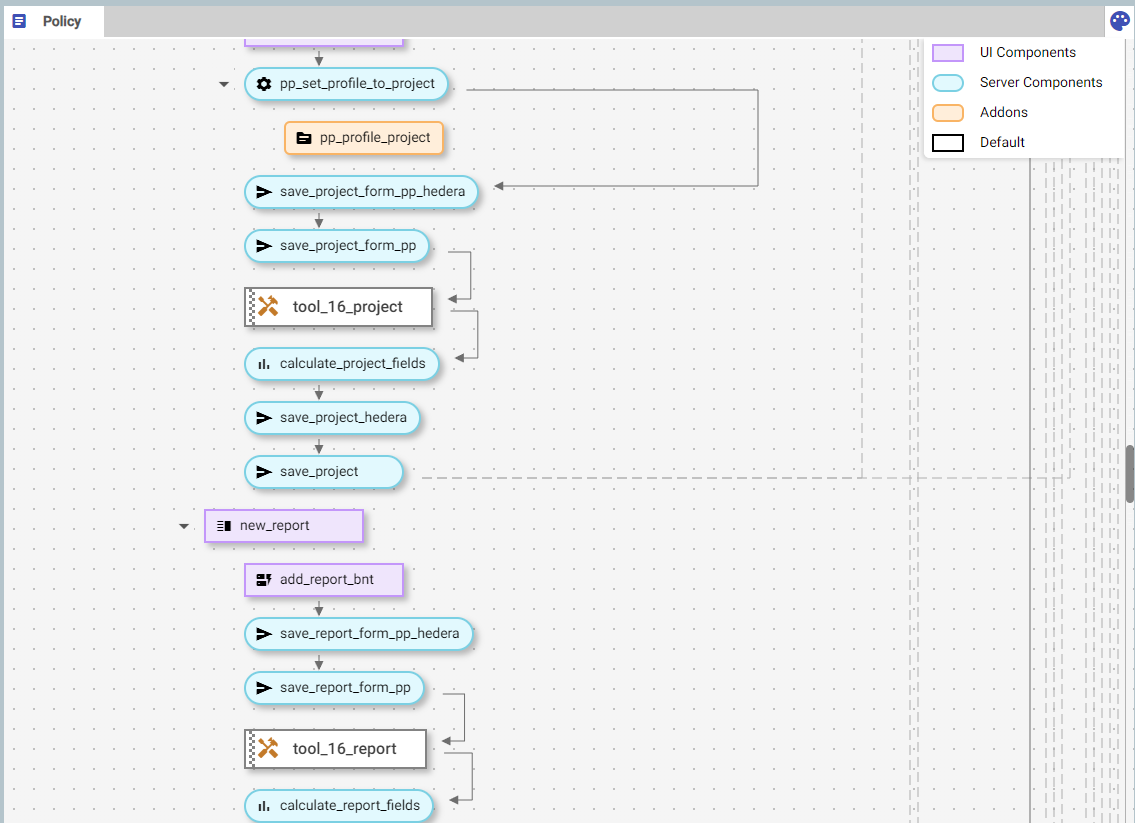Click the chart icon on calculate_project_fields
The image size is (1135, 823).
(264, 364)
